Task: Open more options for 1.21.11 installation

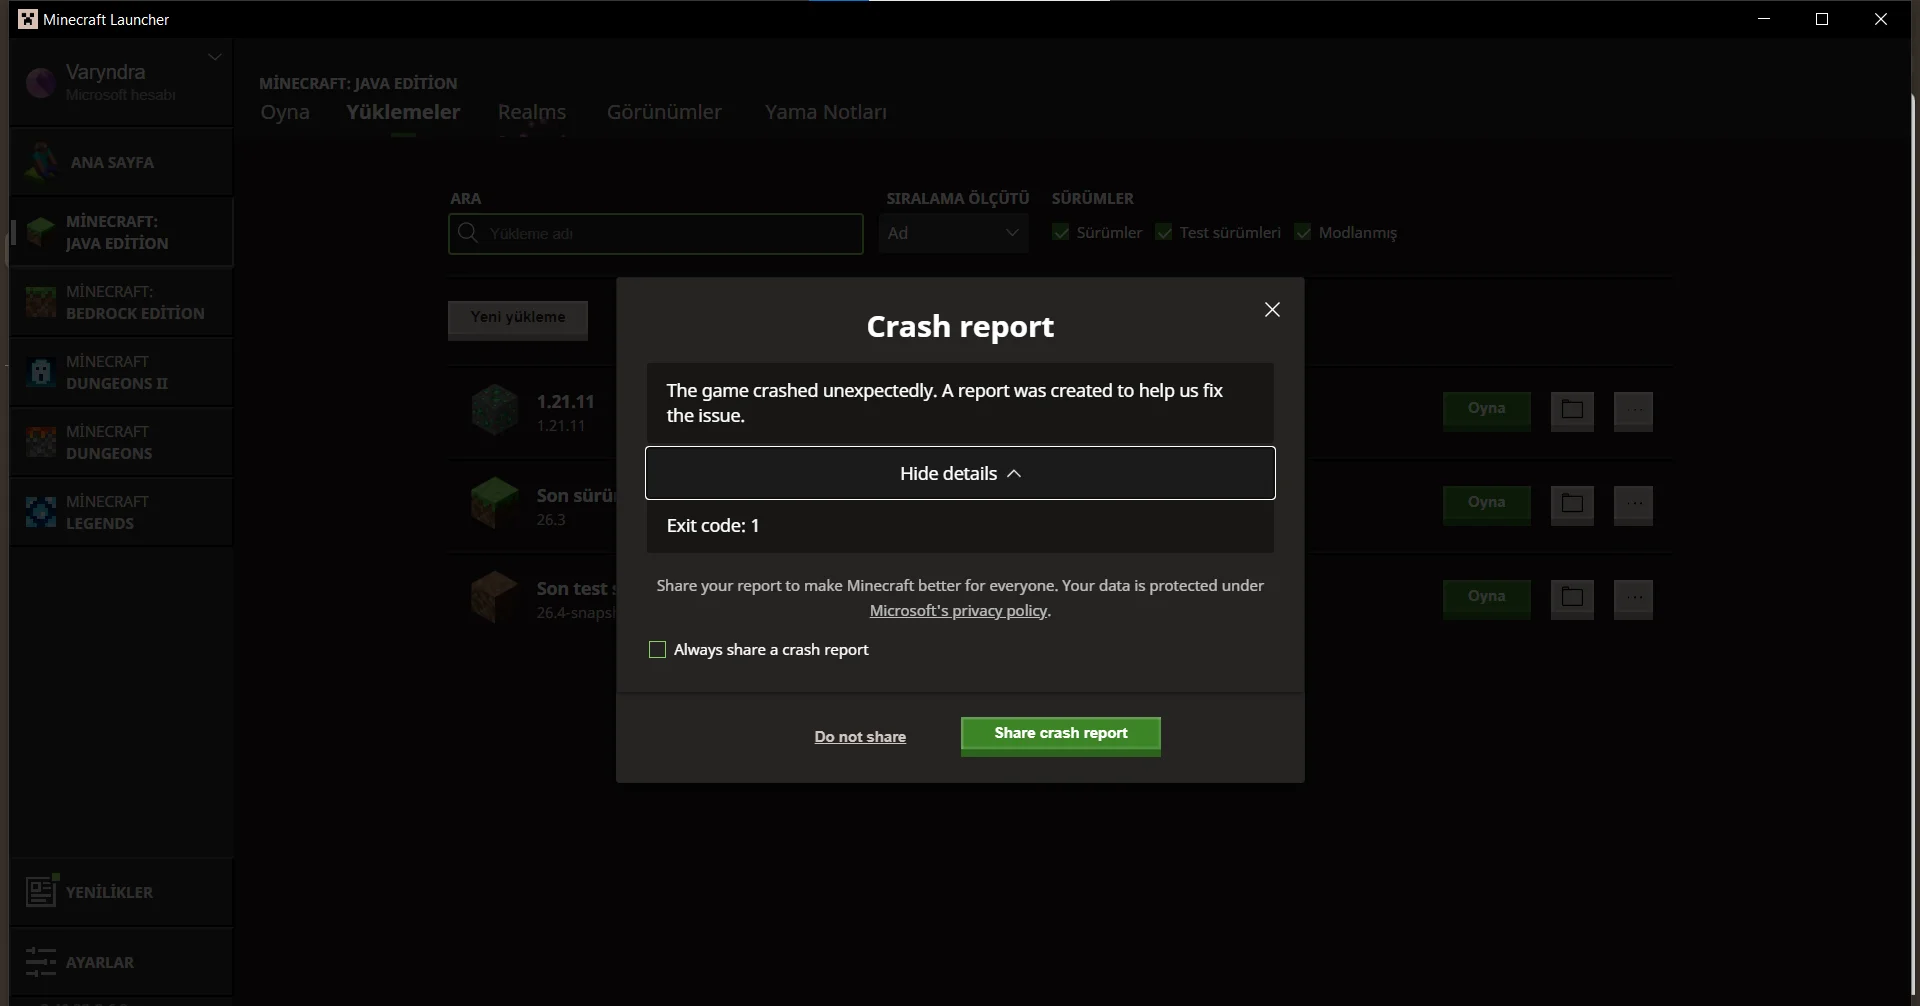Action: 1634,410
